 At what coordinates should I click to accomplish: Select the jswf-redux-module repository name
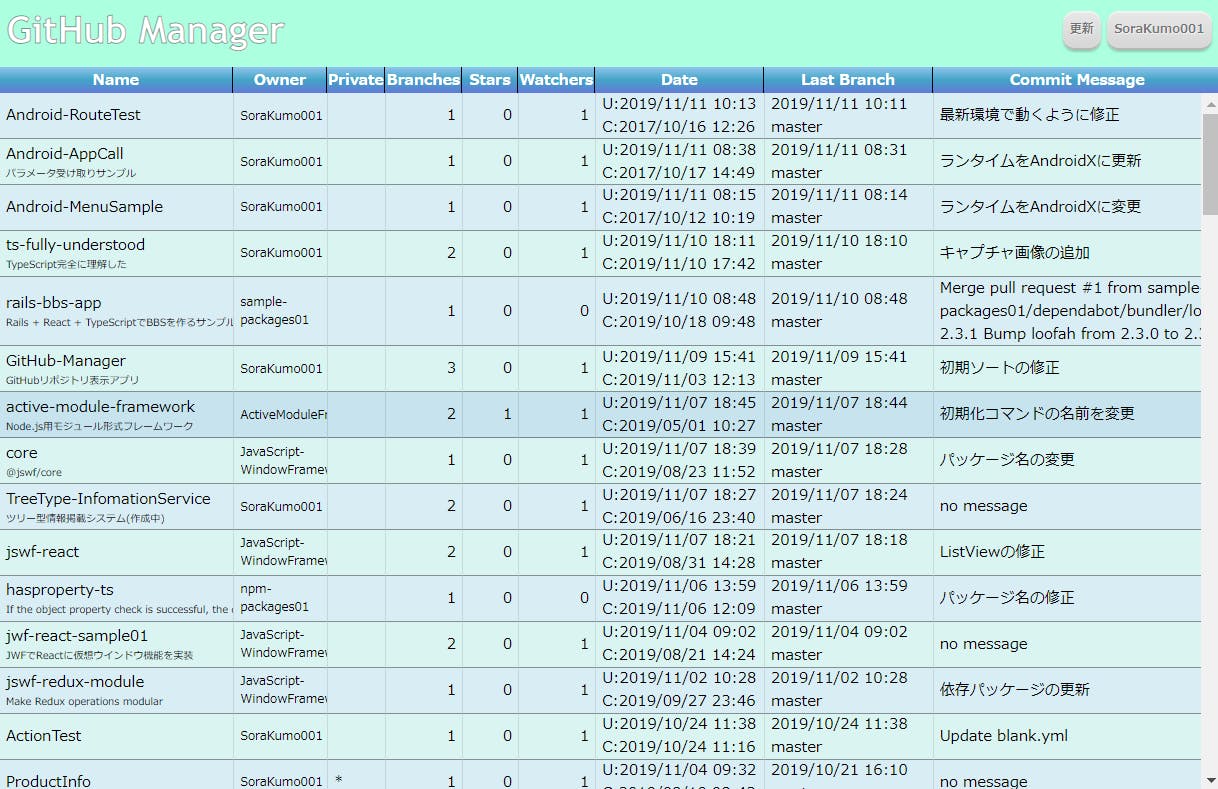coord(75,682)
